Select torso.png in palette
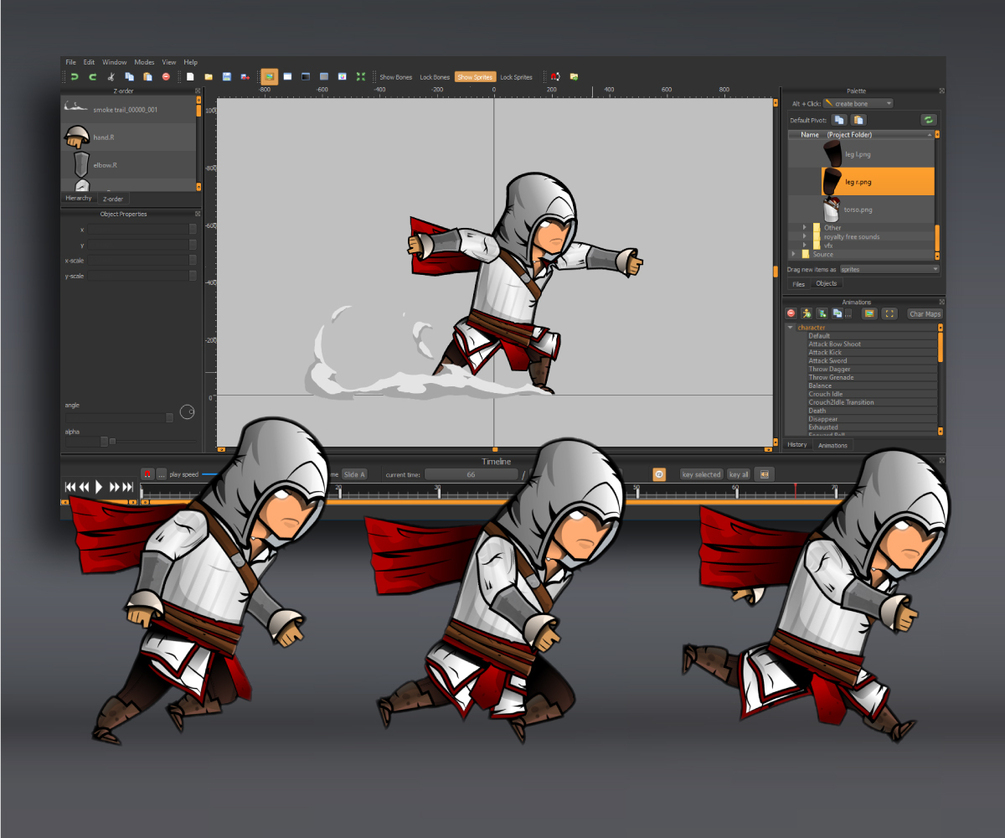The height and width of the screenshot is (838, 1005). pos(861,210)
